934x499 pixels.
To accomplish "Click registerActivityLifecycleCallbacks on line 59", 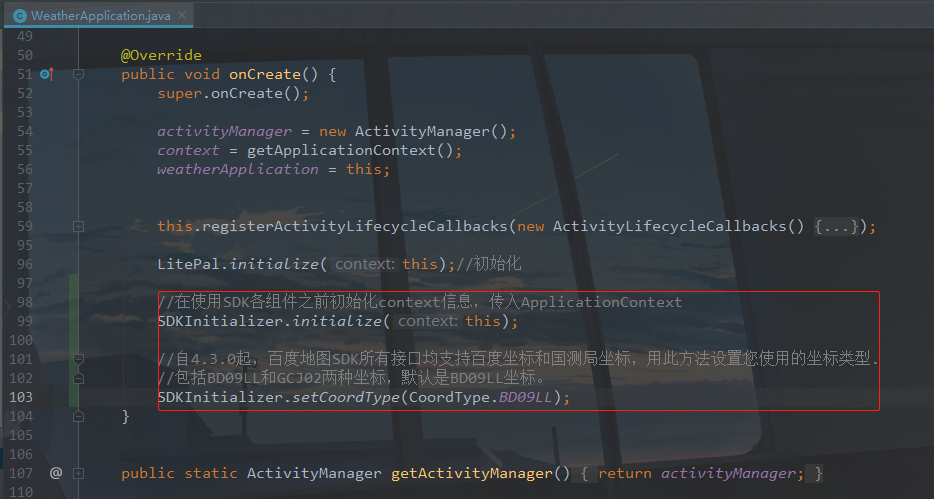I will coord(354,226).
